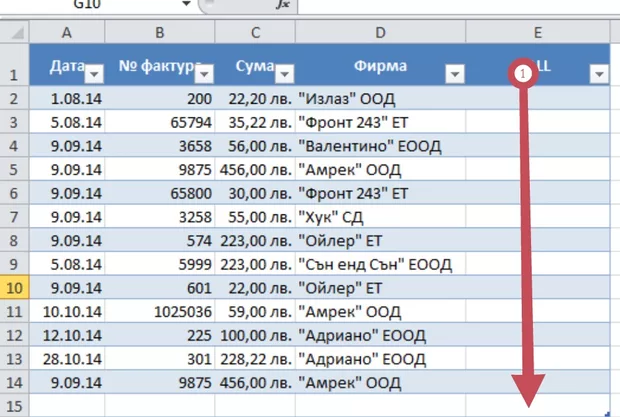The height and width of the screenshot is (417, 620).
Task: Open the Фирма column filter dropdown
Action: pyautogui.click(x=453, y=75)
